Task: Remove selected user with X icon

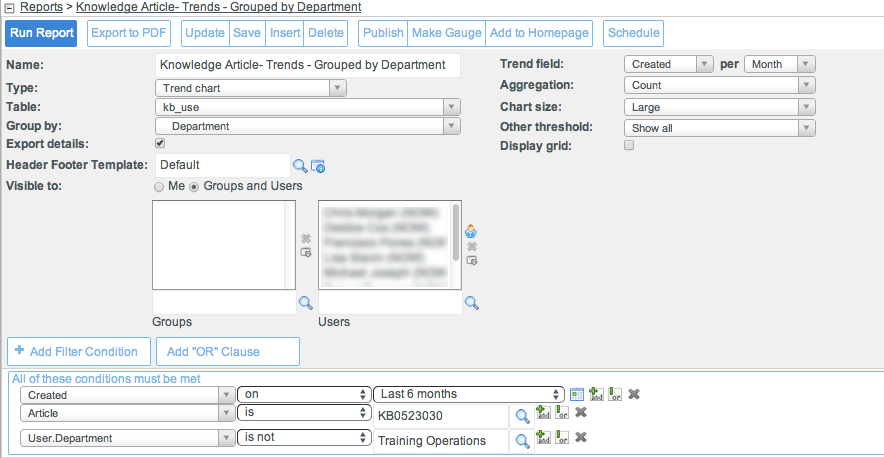Action: (x=472, y=246)
